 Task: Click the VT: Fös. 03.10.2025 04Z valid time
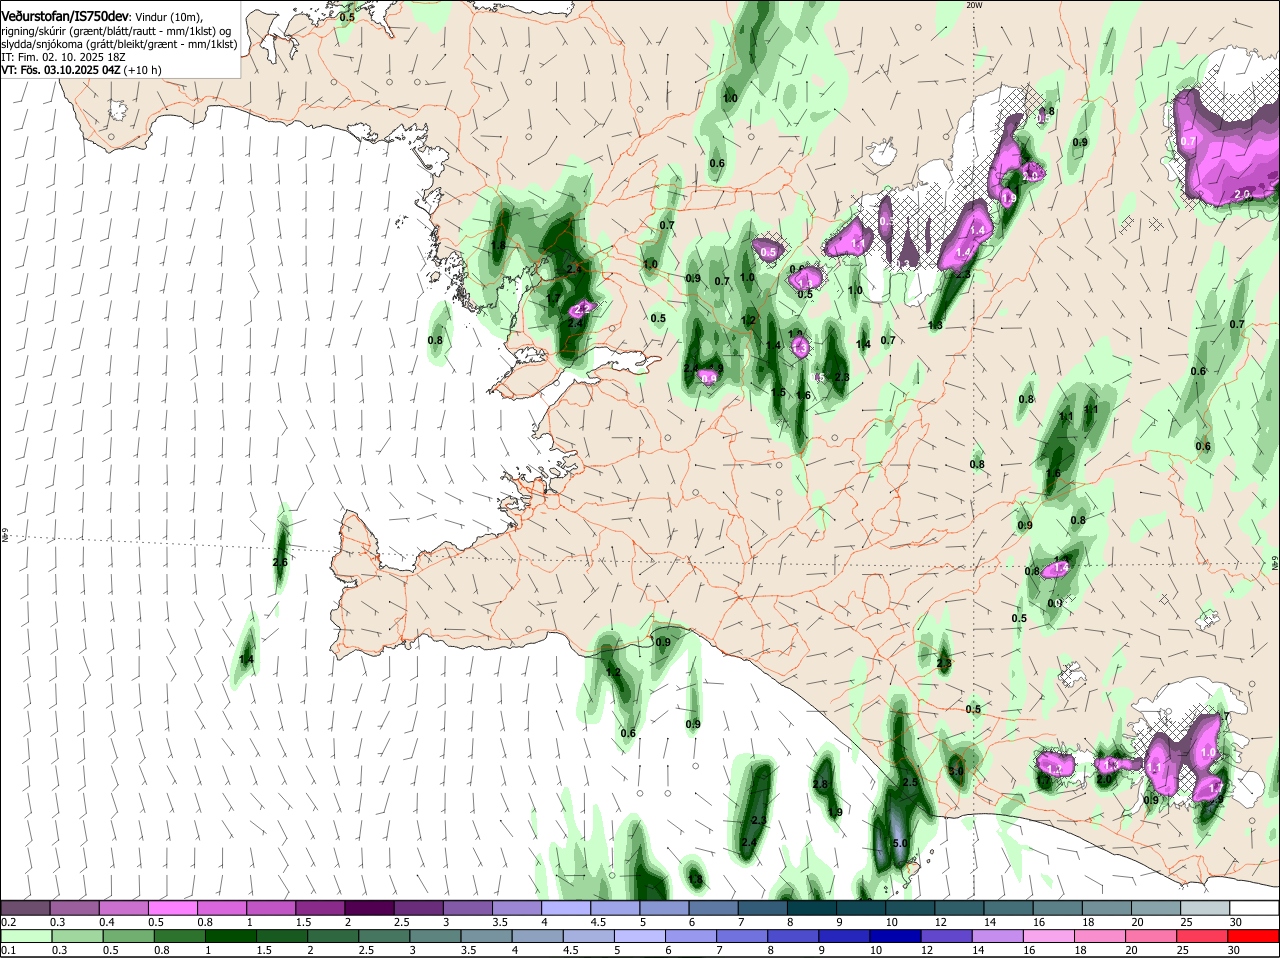point(60,70)
